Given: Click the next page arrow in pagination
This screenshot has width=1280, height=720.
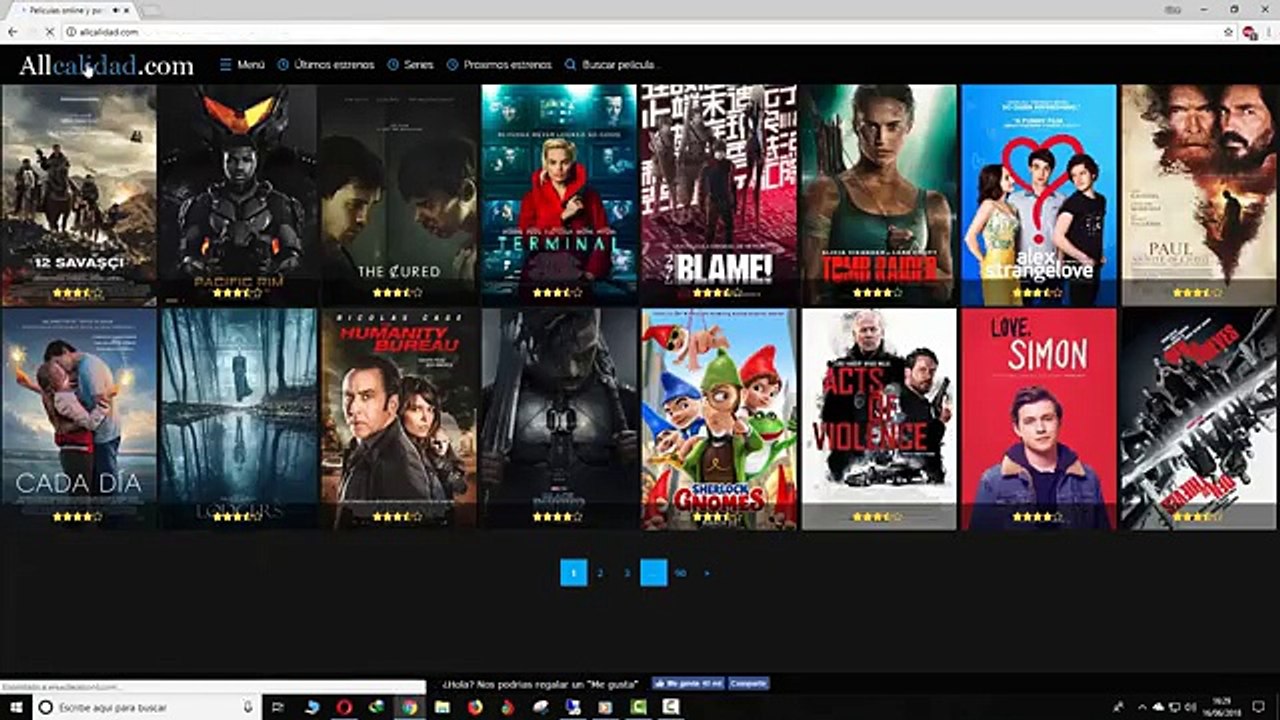Looking at the screenshot, I should (x=707, y=573).
